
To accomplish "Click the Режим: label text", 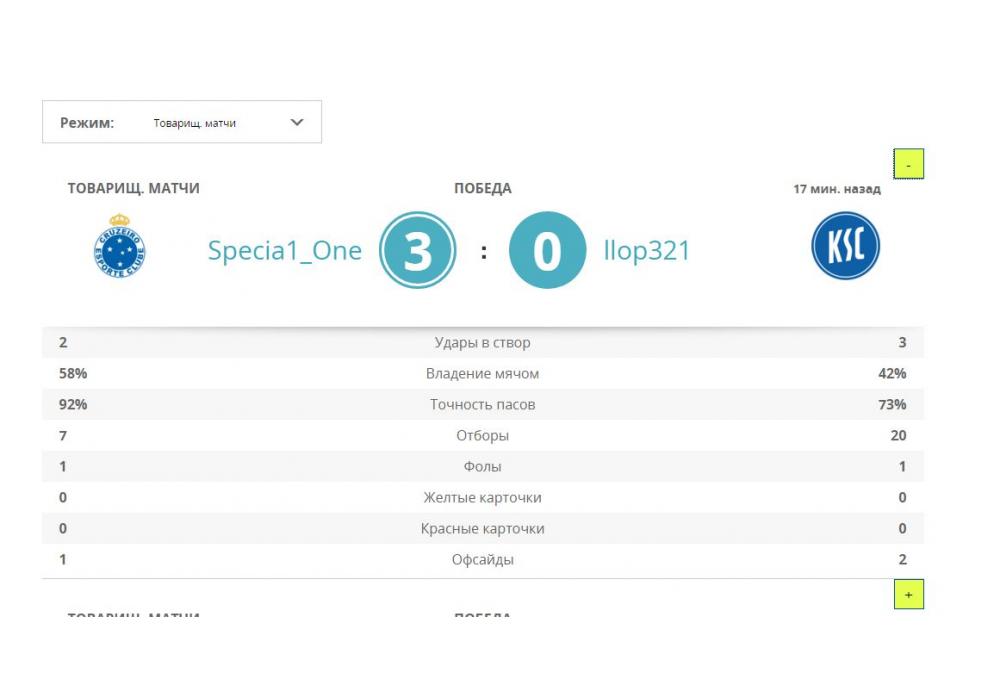I will click(87, 122).
